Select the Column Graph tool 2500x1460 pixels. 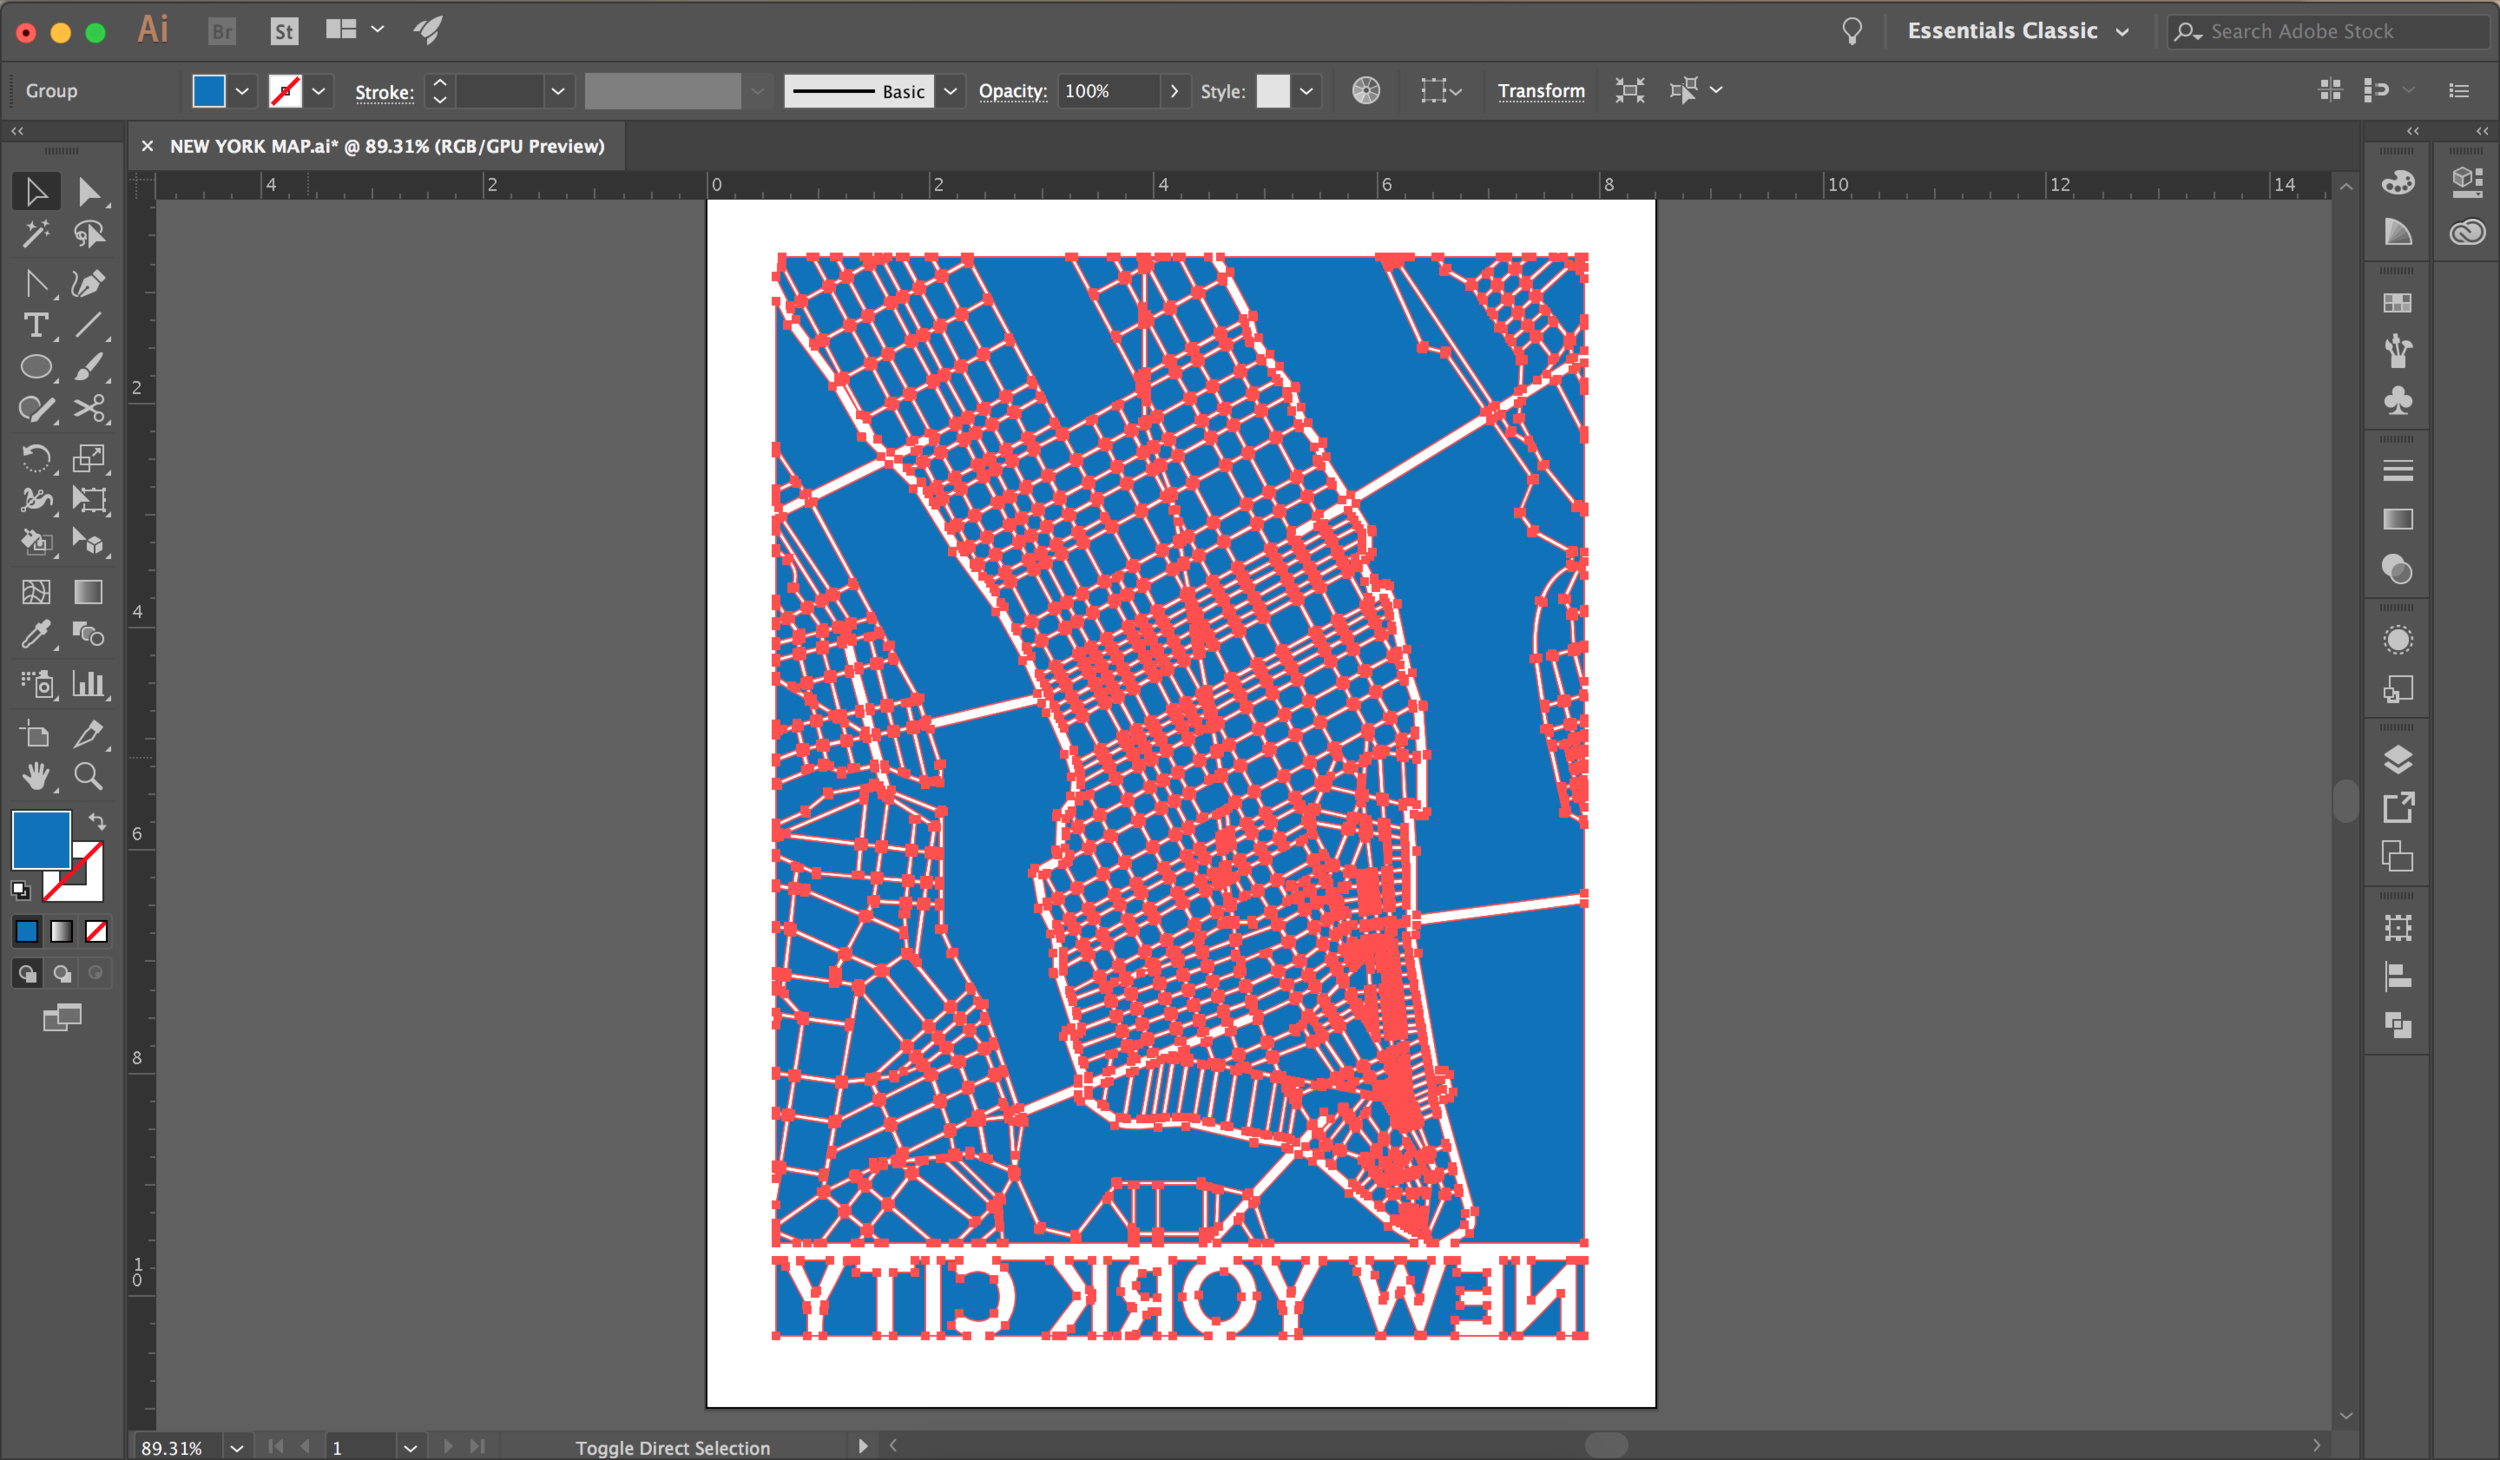pyautogui.click(x=88, y=684)
